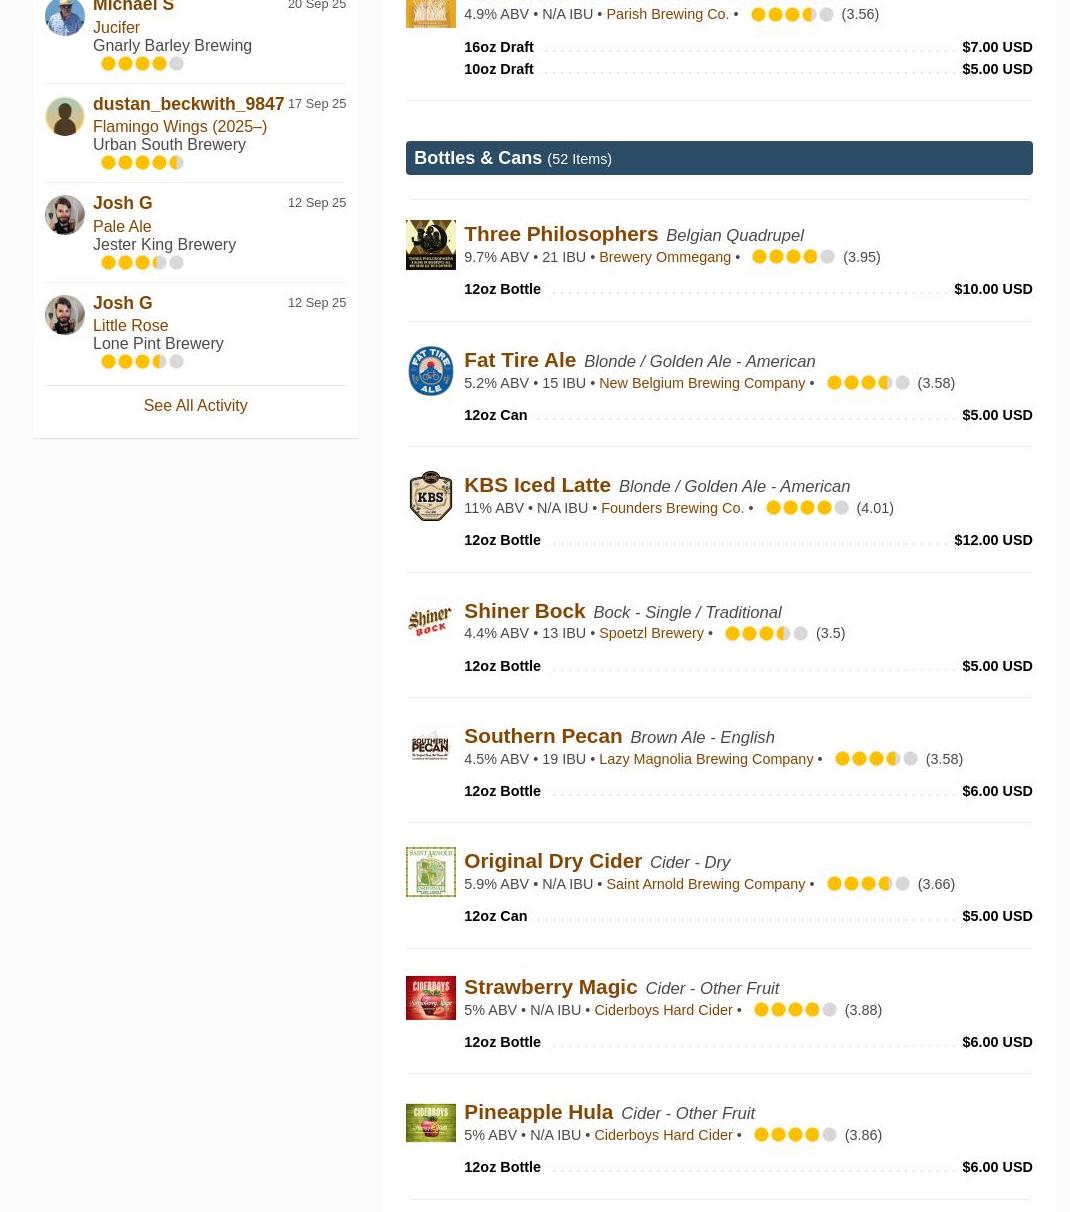Open the Shiner Bock beer title
The width and height of the screenshot is (1070, 1212).
(524, 610)
